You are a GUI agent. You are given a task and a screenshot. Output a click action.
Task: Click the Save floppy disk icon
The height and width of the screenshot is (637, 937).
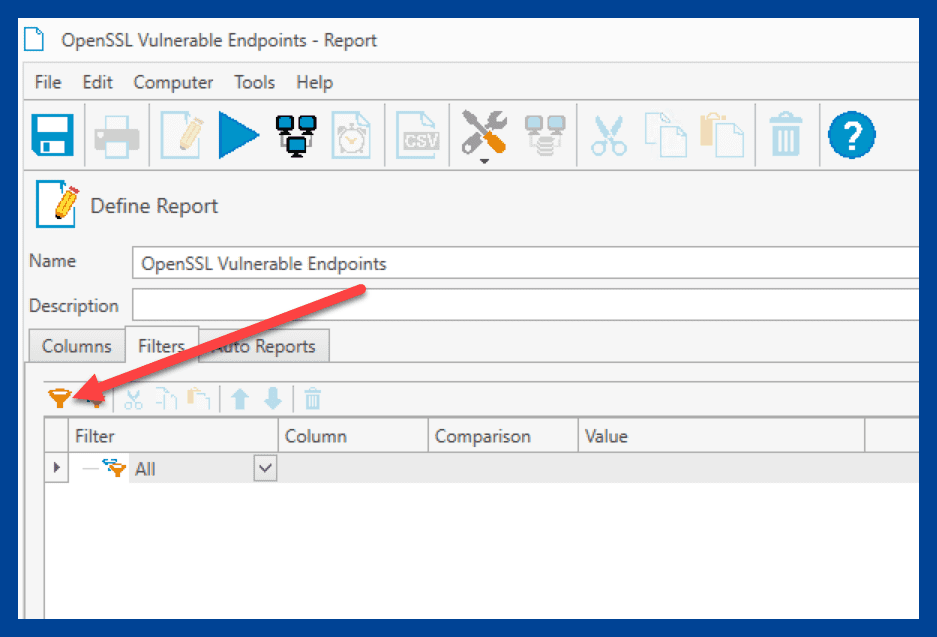(53, 135)
